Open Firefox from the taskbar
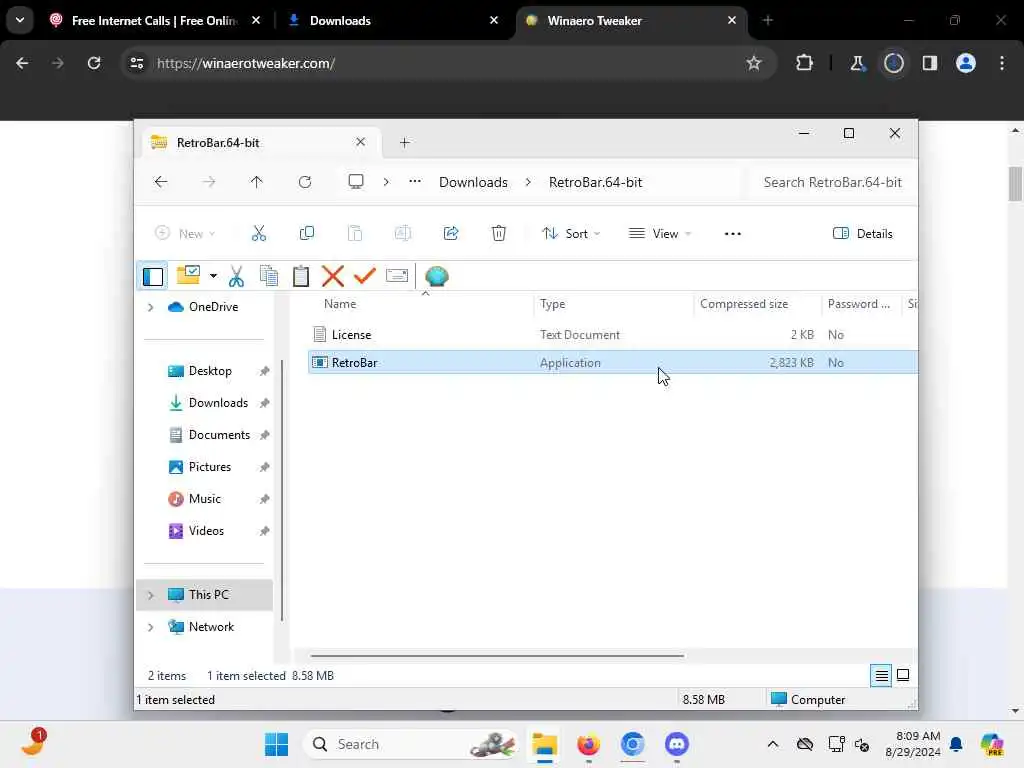This screenshot has height=768, width=1024. tap(588, 744)
